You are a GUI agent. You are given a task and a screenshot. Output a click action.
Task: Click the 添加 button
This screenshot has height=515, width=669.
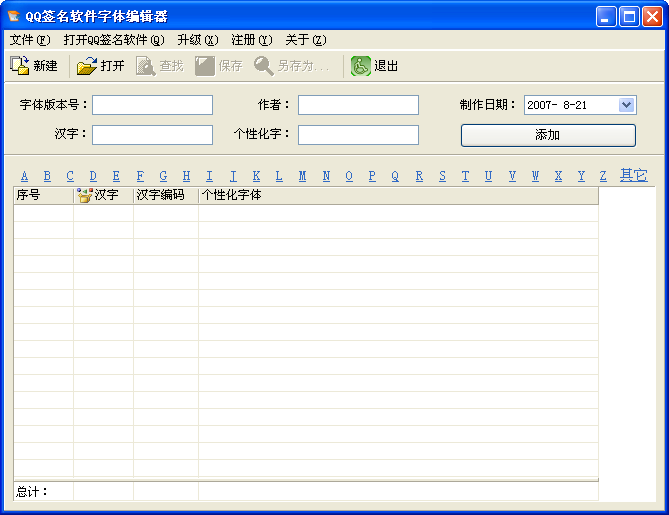coord(548,135)
